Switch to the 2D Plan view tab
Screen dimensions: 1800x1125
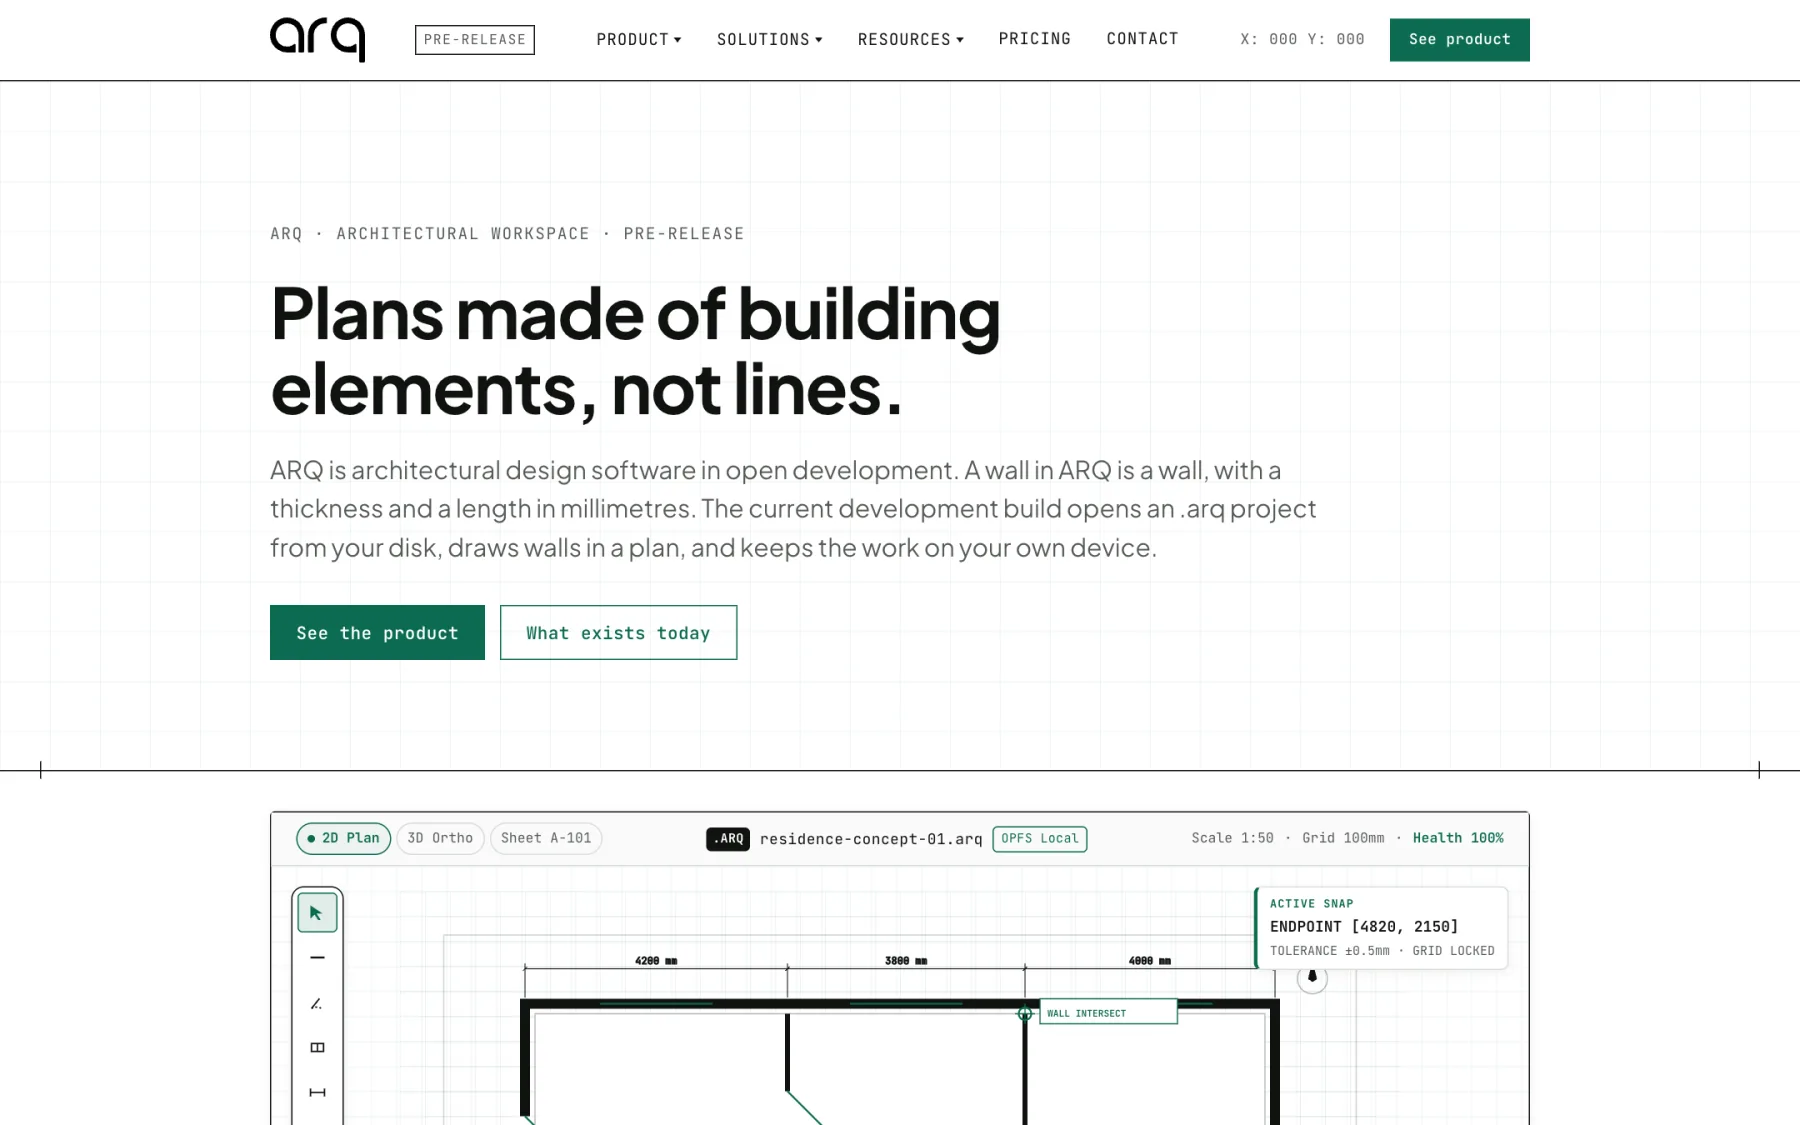[344, 838]
